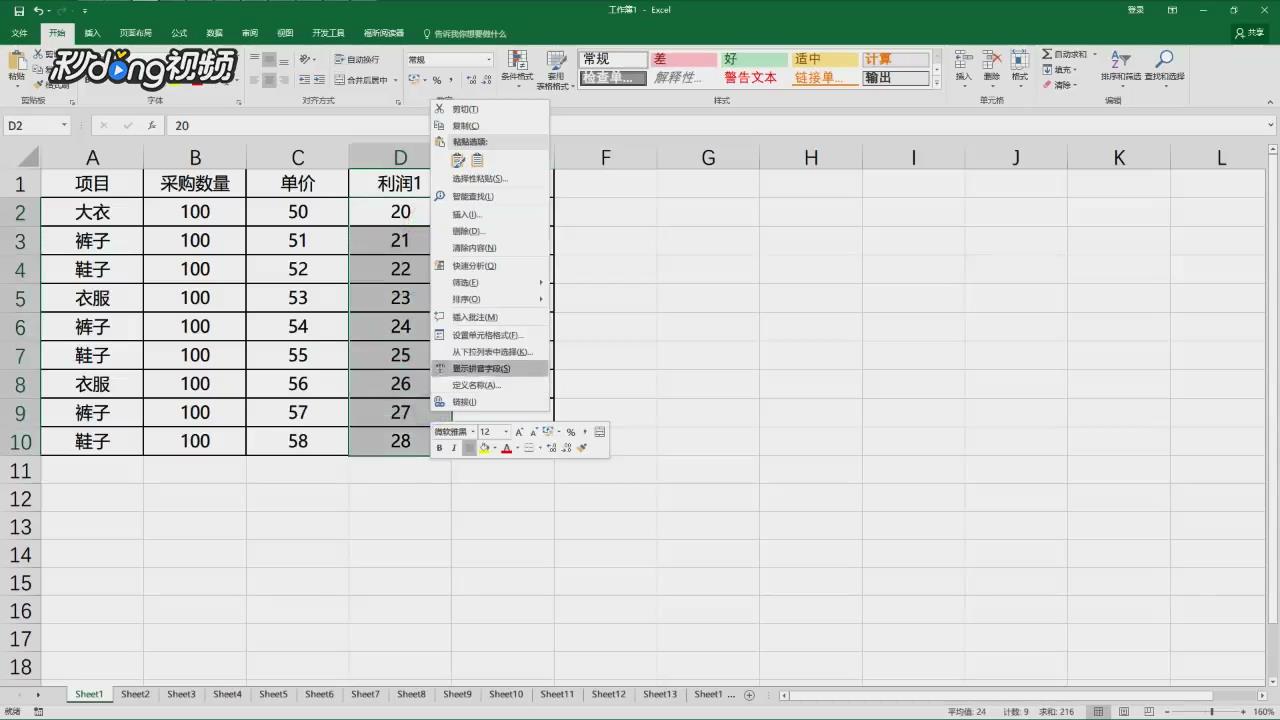
Task: Switch to Page Layout status bar view
Action: click(1125, 712)
